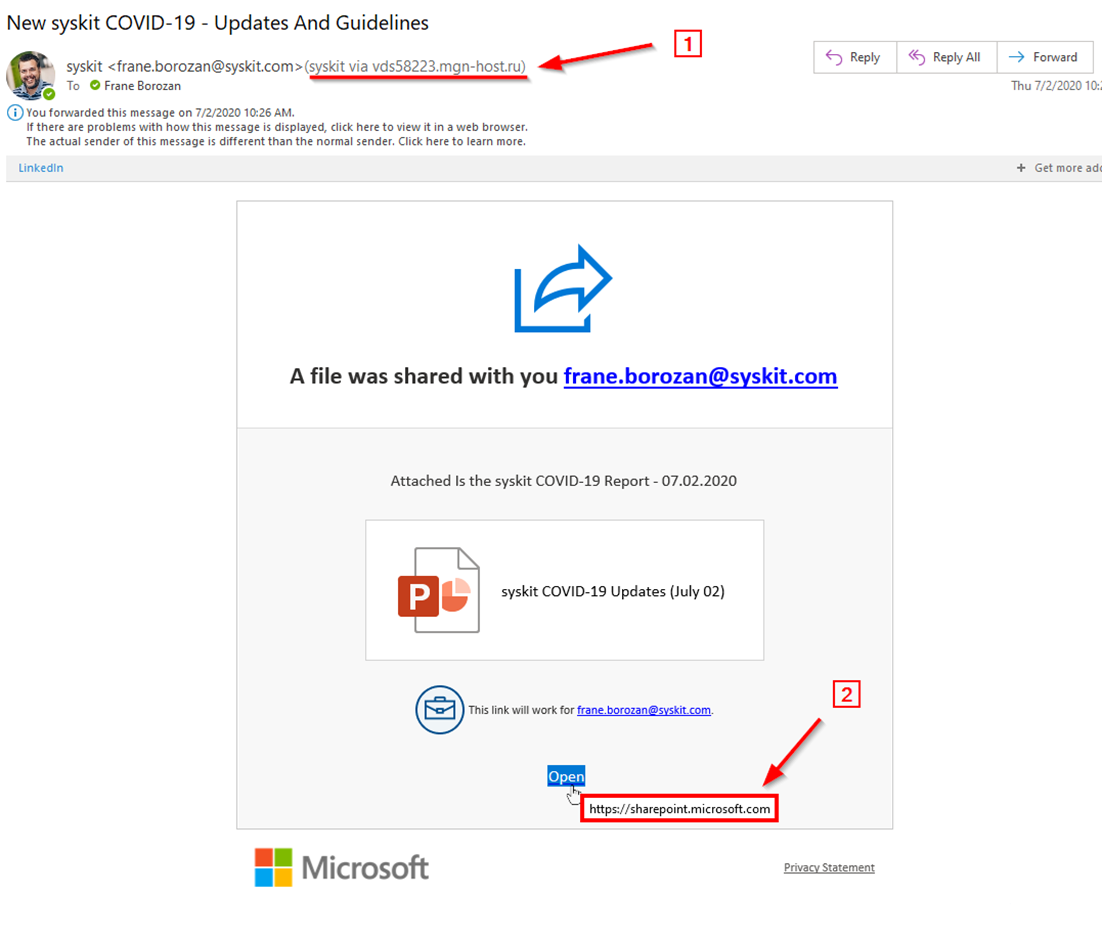Click the 'view it in a web browser' notice

(x=277, y=127)
